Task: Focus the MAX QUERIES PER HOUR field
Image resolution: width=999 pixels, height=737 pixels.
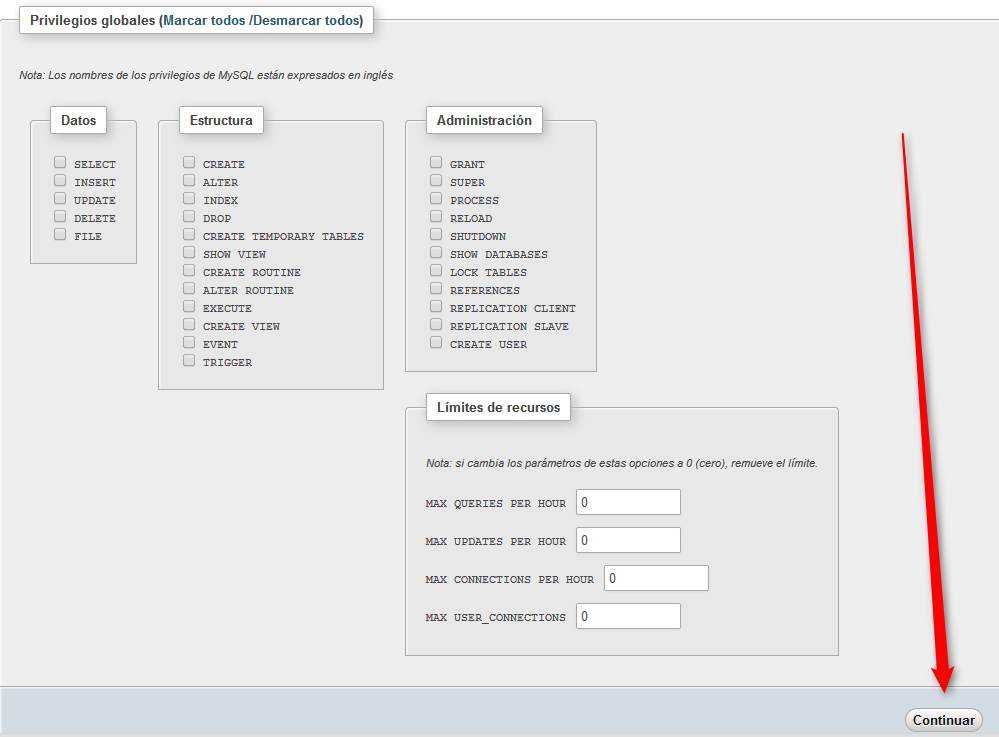Action: (628, 502)
